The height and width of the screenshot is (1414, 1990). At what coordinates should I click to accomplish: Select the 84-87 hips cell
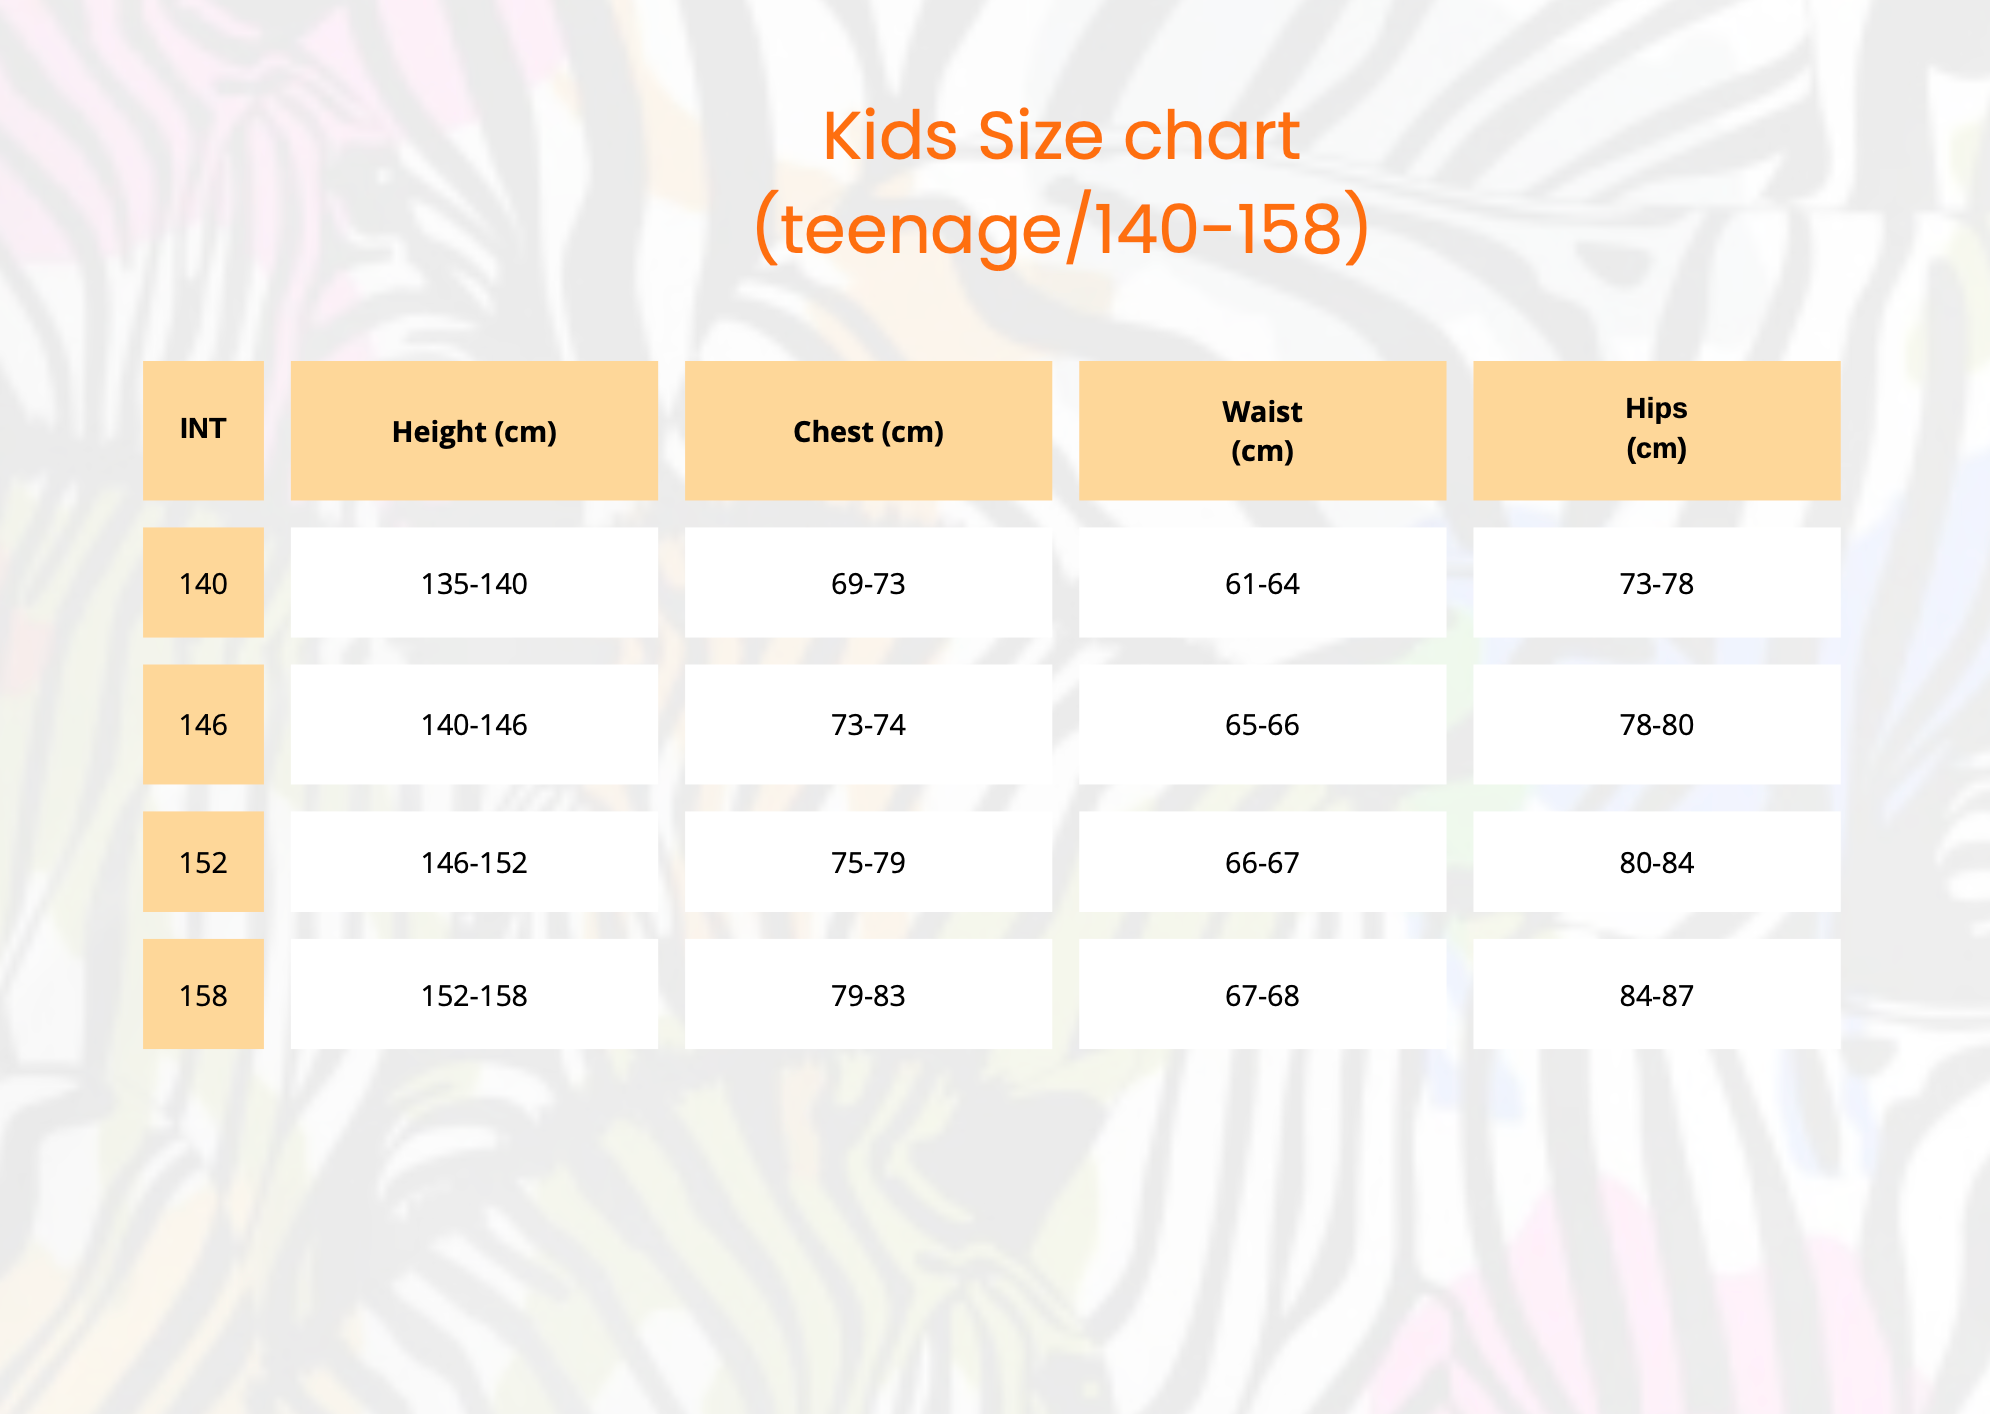coord(1656,995)
